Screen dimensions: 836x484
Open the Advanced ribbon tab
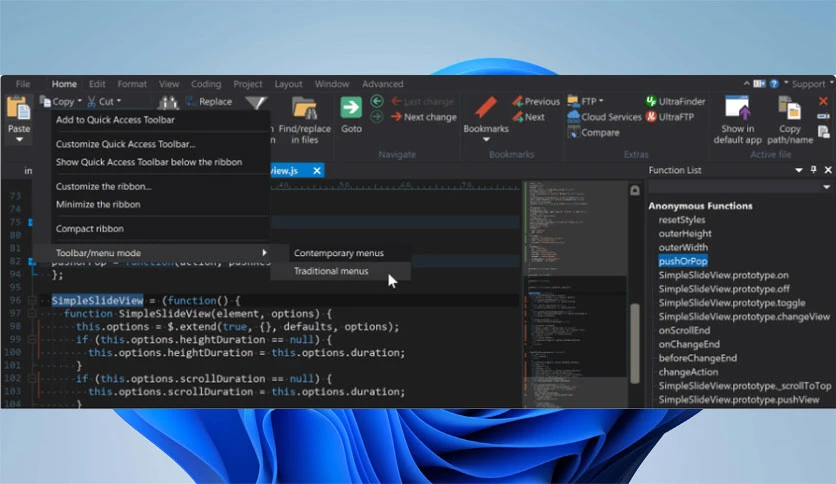coord(382,84)
